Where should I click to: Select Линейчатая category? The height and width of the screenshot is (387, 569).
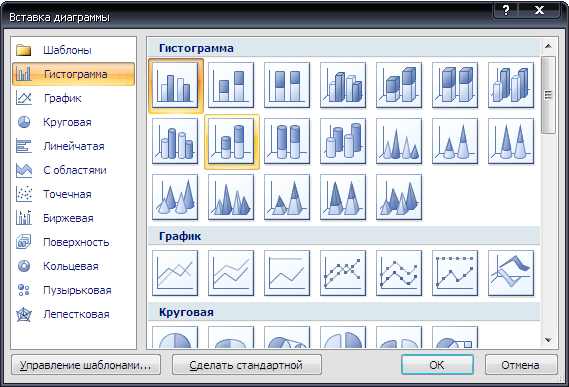(74, 146)
